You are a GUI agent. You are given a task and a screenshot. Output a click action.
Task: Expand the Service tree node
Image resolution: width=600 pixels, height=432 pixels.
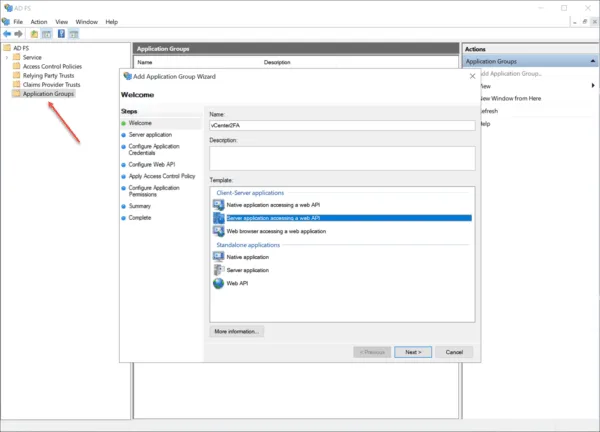(7, 57)
